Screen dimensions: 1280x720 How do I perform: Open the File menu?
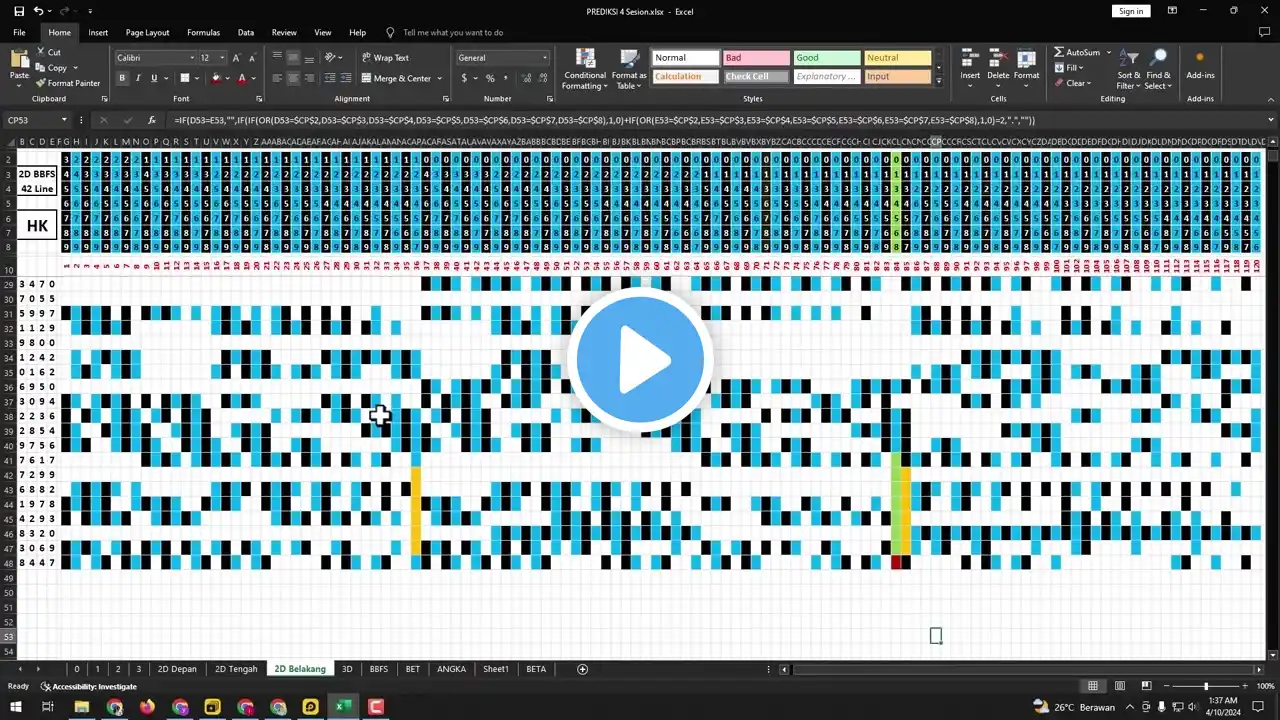click(19, 32)
